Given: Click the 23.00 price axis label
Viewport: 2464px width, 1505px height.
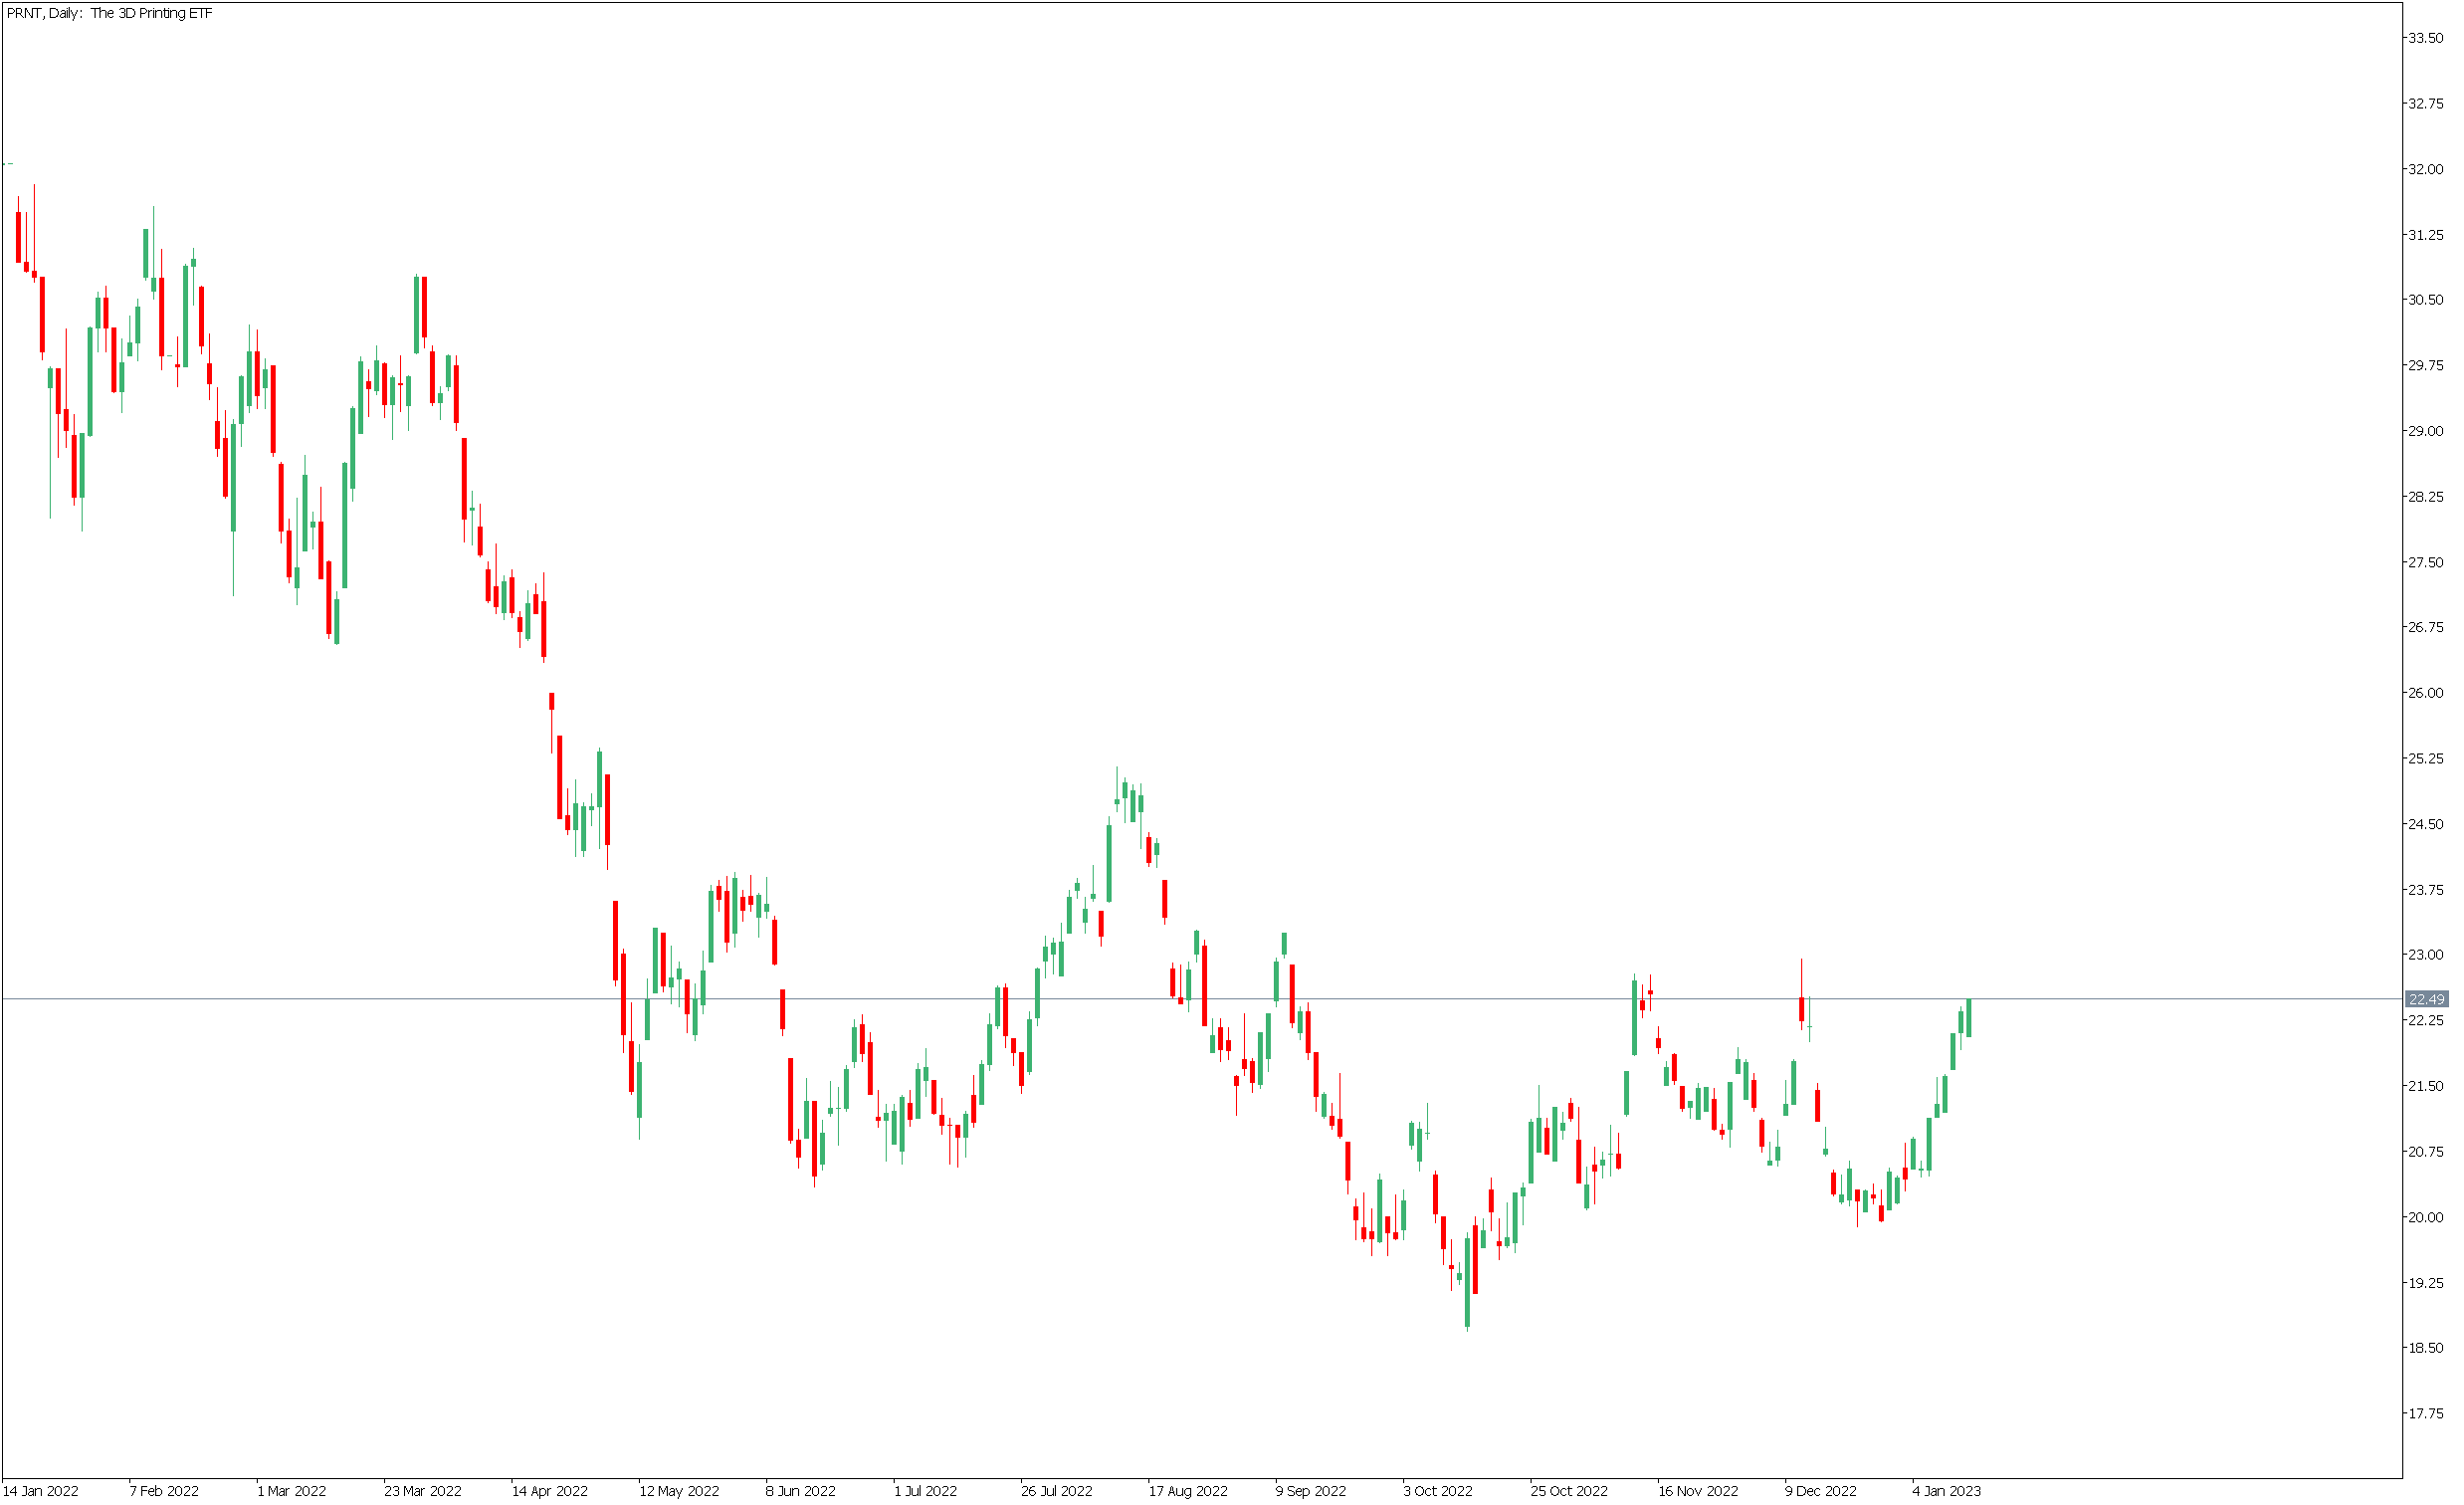Looking at the screenshot, I should point(2425,955).
